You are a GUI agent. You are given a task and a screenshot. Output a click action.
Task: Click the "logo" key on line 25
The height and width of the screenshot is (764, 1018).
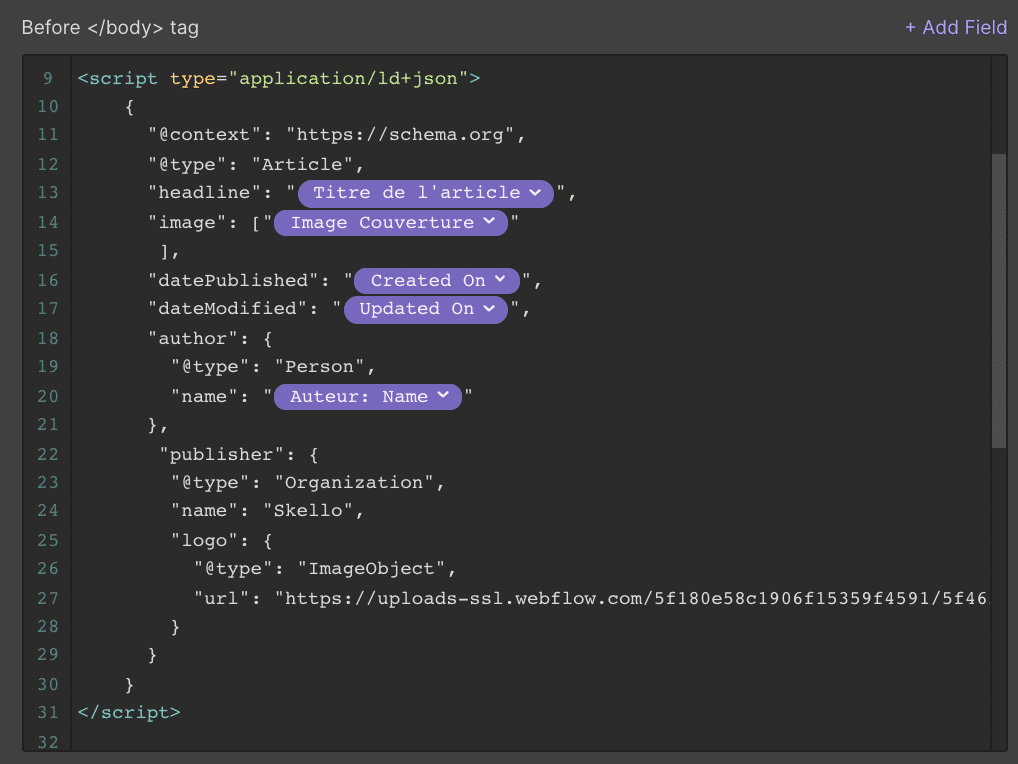pos(205,541)
